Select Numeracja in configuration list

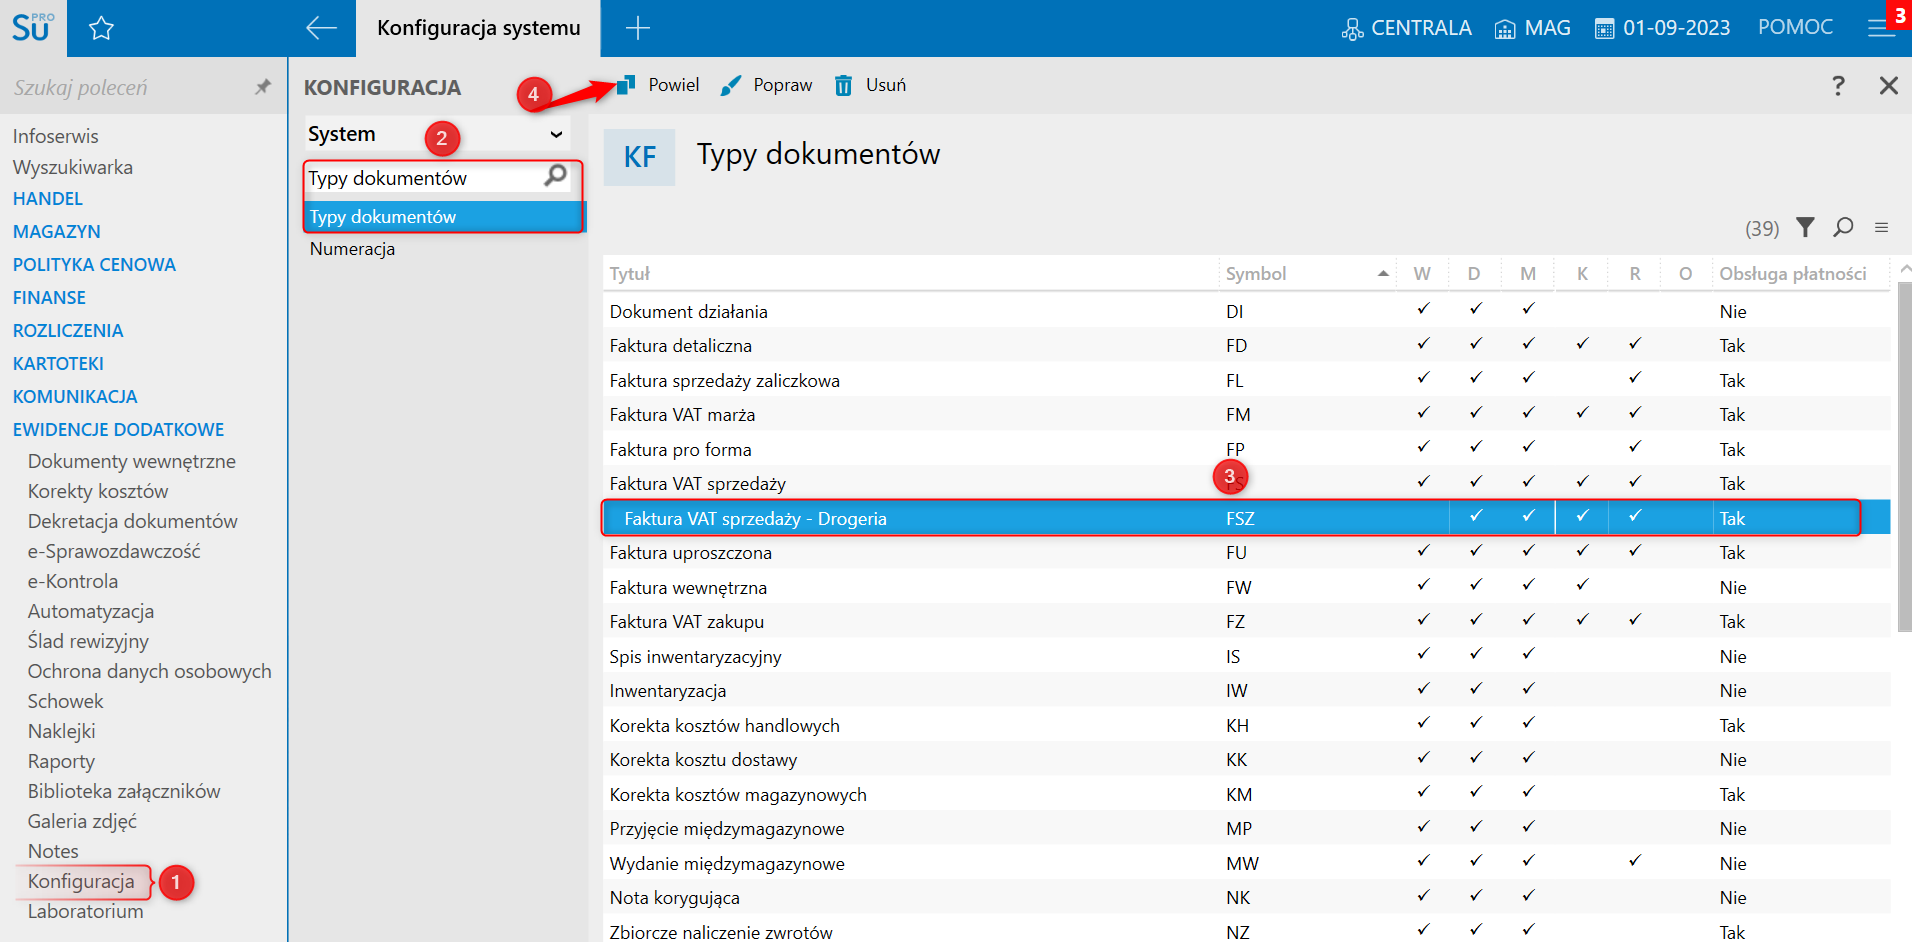pyautogui.click(x=352, y=249)
